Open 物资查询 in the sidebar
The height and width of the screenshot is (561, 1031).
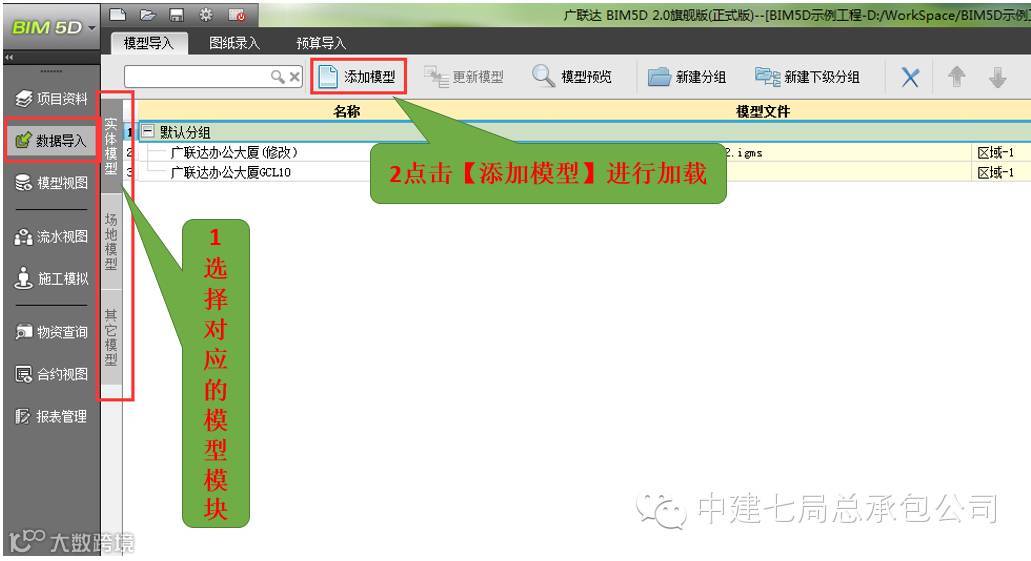pyautogui.click(x=51, y=332)
